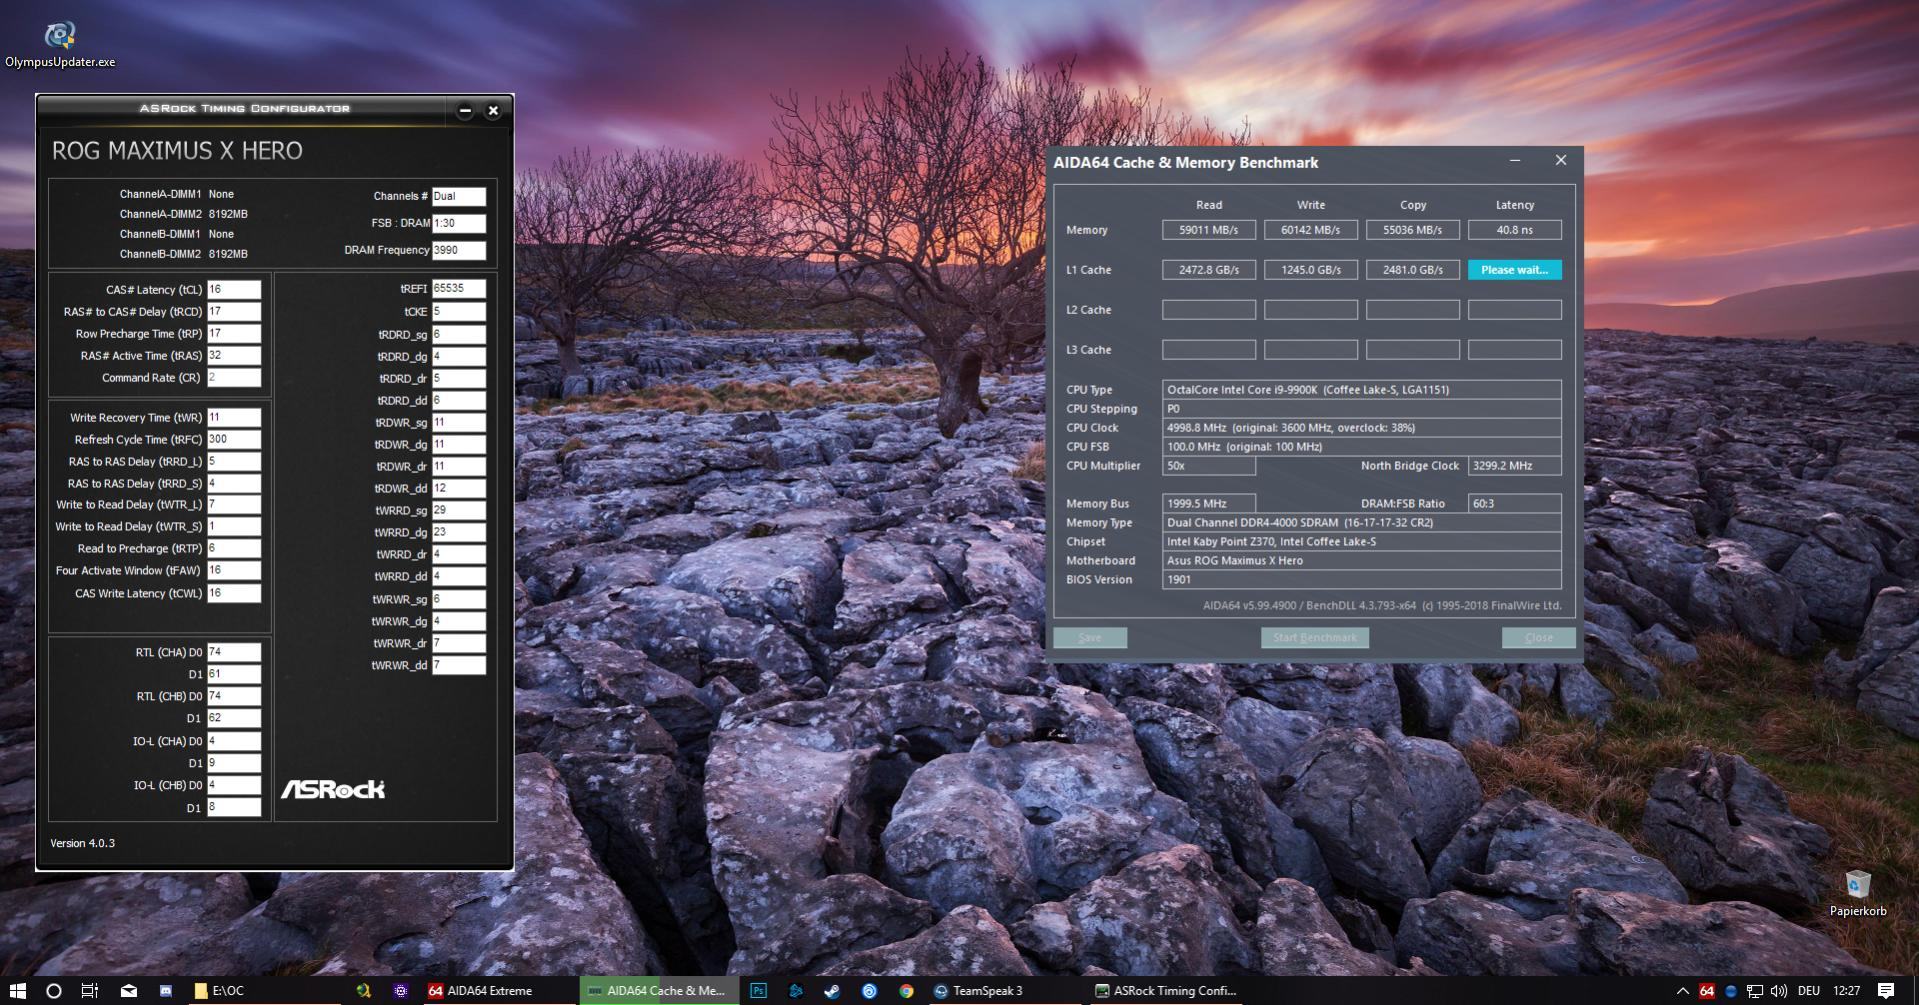Click IO-L (CHB) D0 value field
1919x1005 pixels.
[234, 785]
